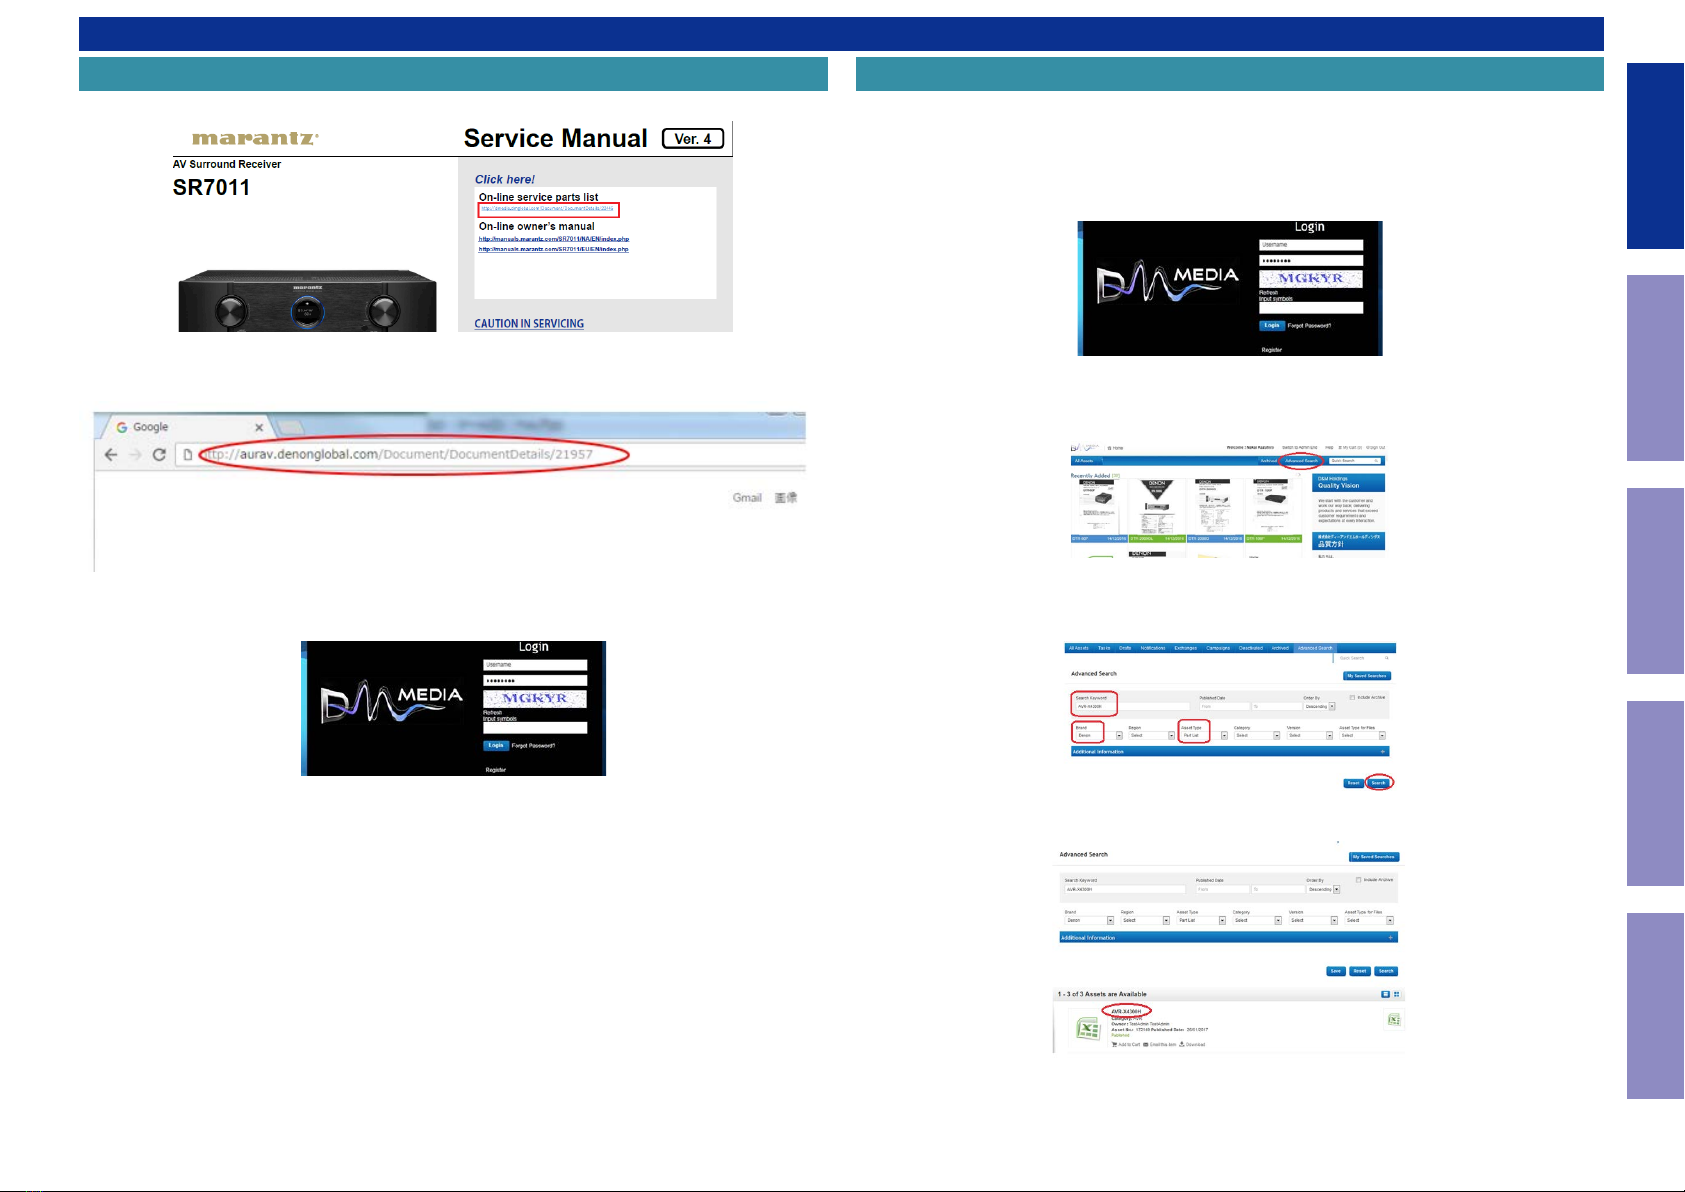Open the Brand dropdown showing Denon

1119,736
